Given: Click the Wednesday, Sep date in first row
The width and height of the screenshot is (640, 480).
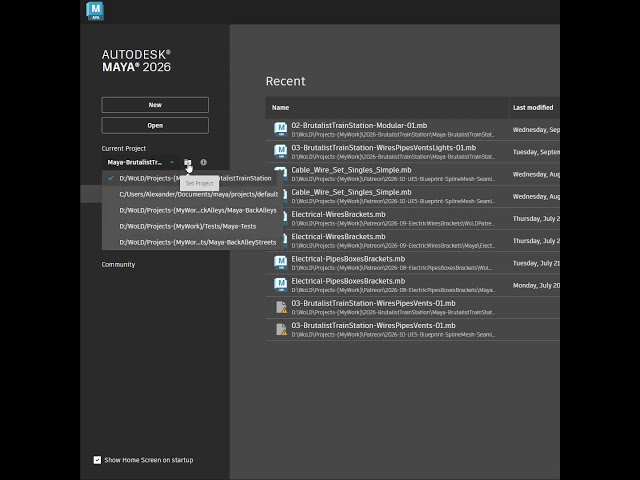Looking at the screenshot, I should 536,130.
